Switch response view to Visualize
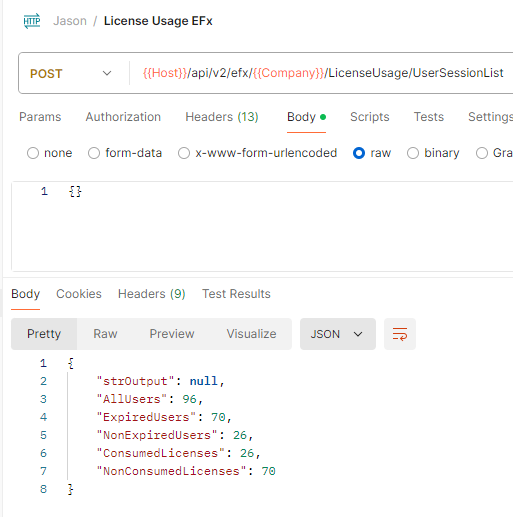Screen dimensions: 513x517 [x=252, y=334]
